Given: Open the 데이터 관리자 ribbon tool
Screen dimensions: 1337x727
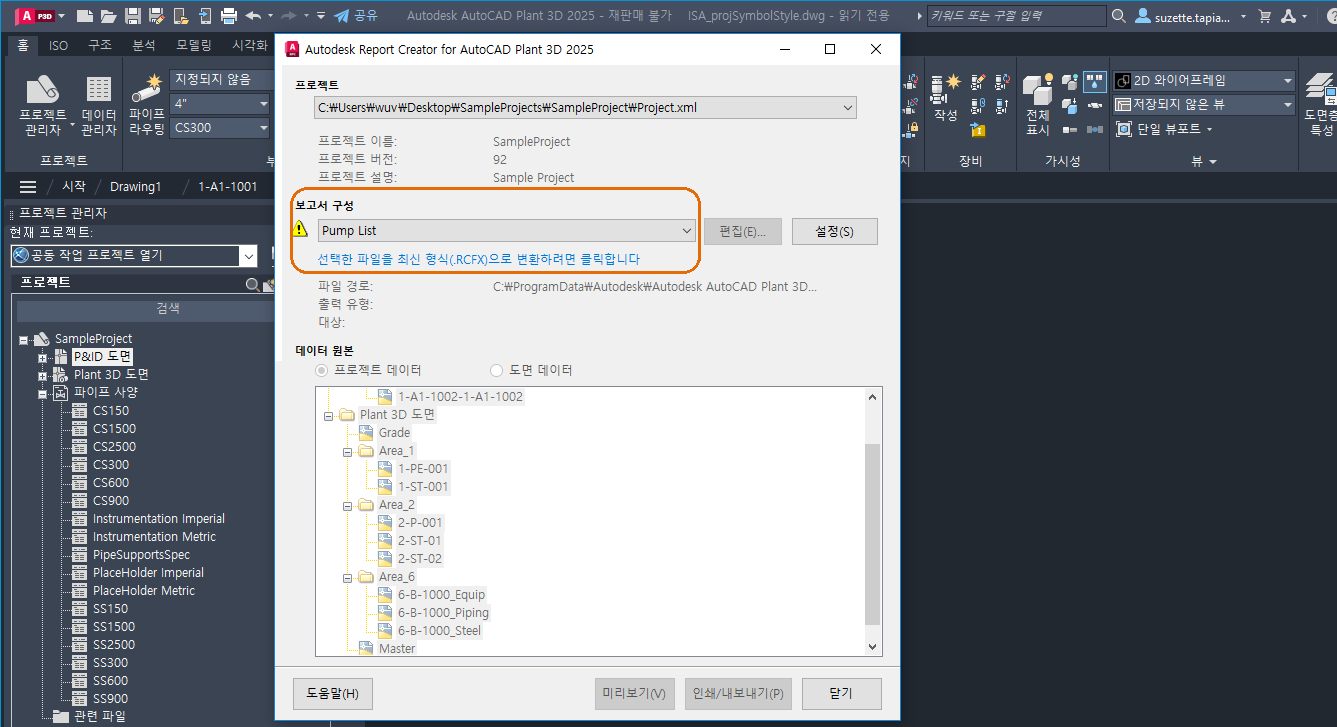Looking at the screenshot, I should point(98,107).
